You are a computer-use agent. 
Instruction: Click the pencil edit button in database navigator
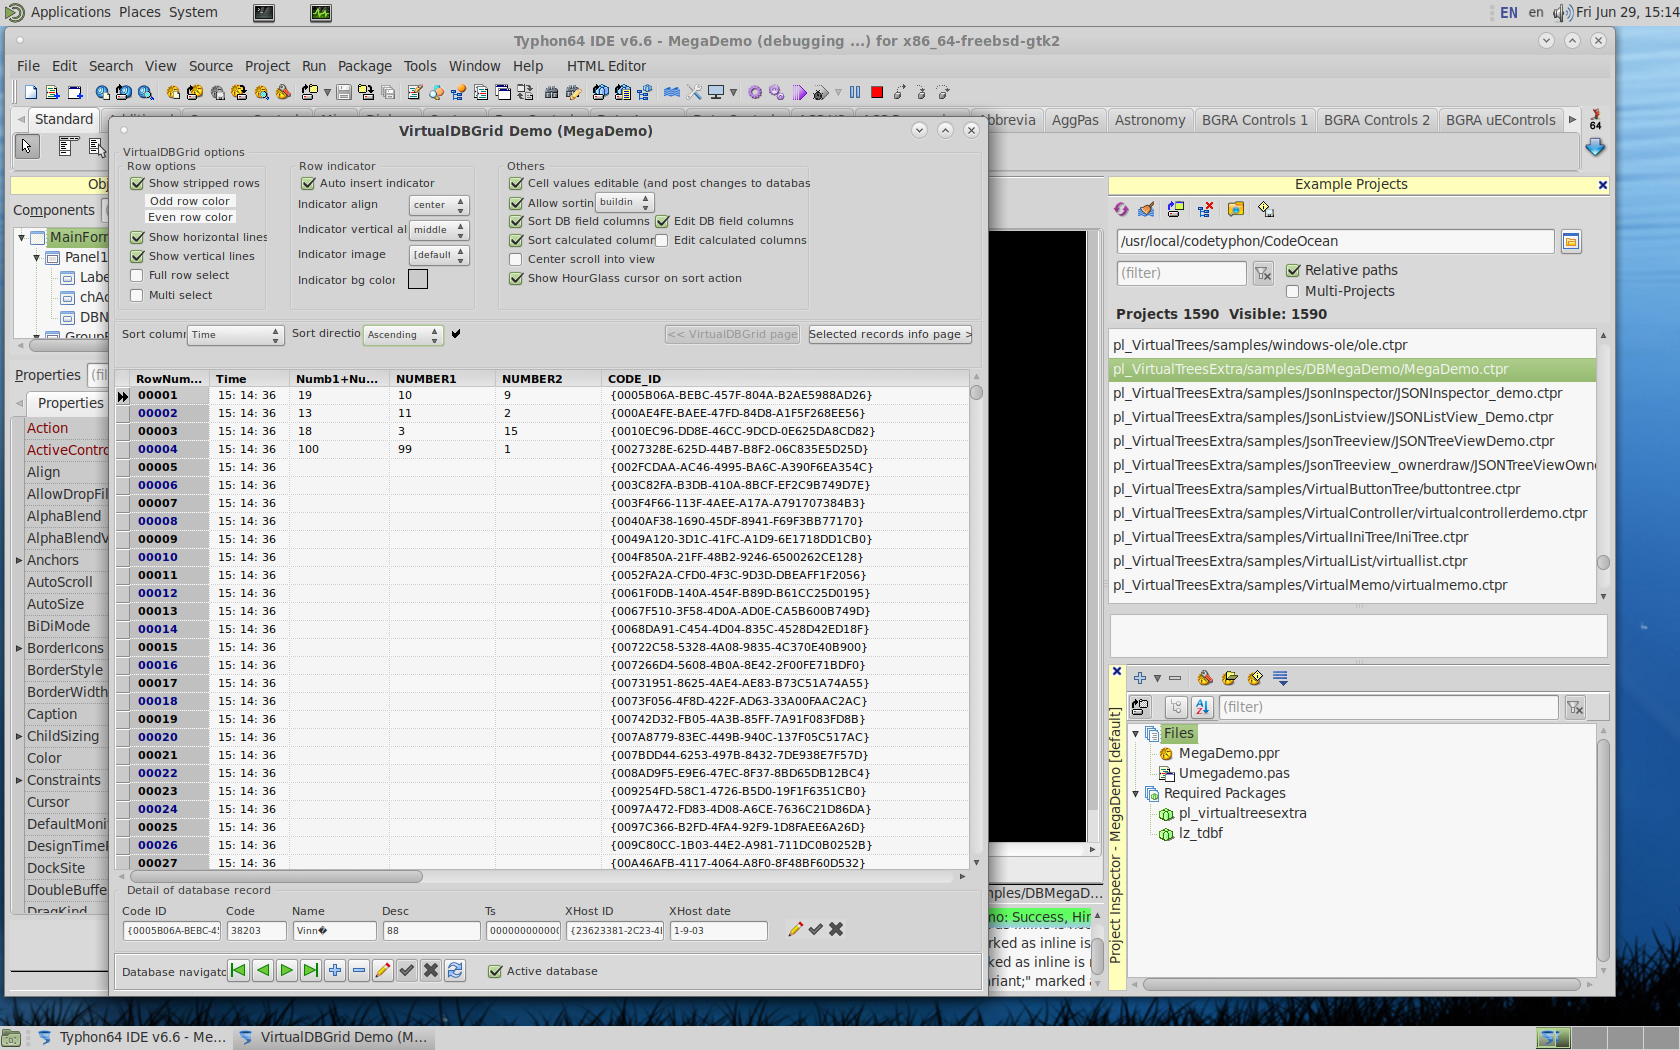pyautogui.click(x=383, y=970)
